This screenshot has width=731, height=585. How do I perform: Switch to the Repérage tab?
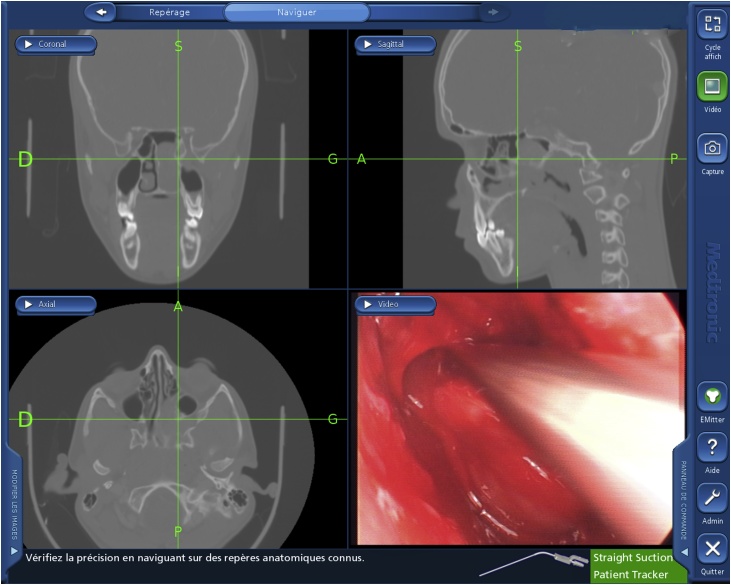point(169,12)
